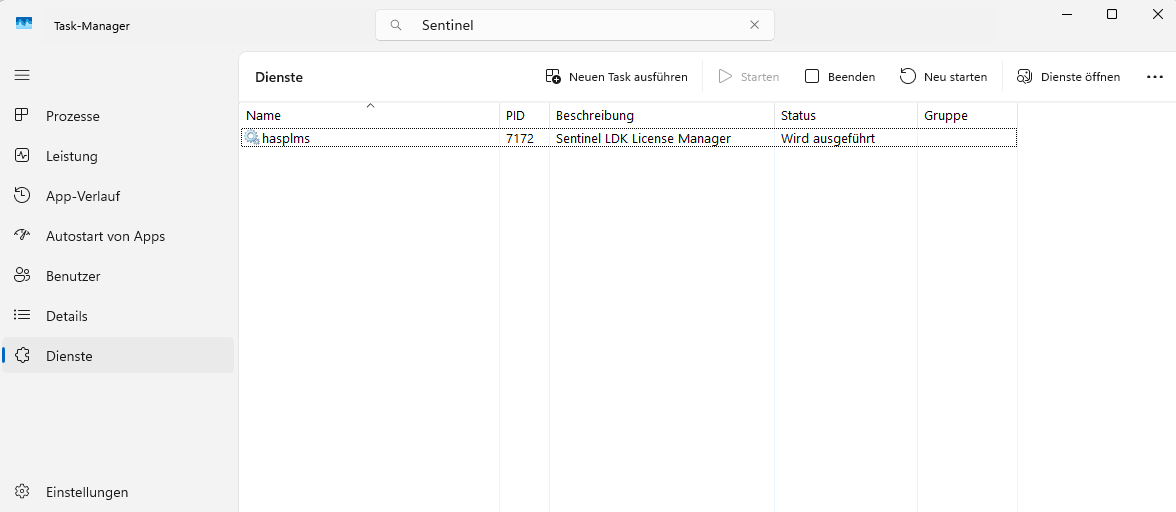This screenshot has width=1176, height=512.
Task: Clear the Sentinel search text
Action: [754, 25]
